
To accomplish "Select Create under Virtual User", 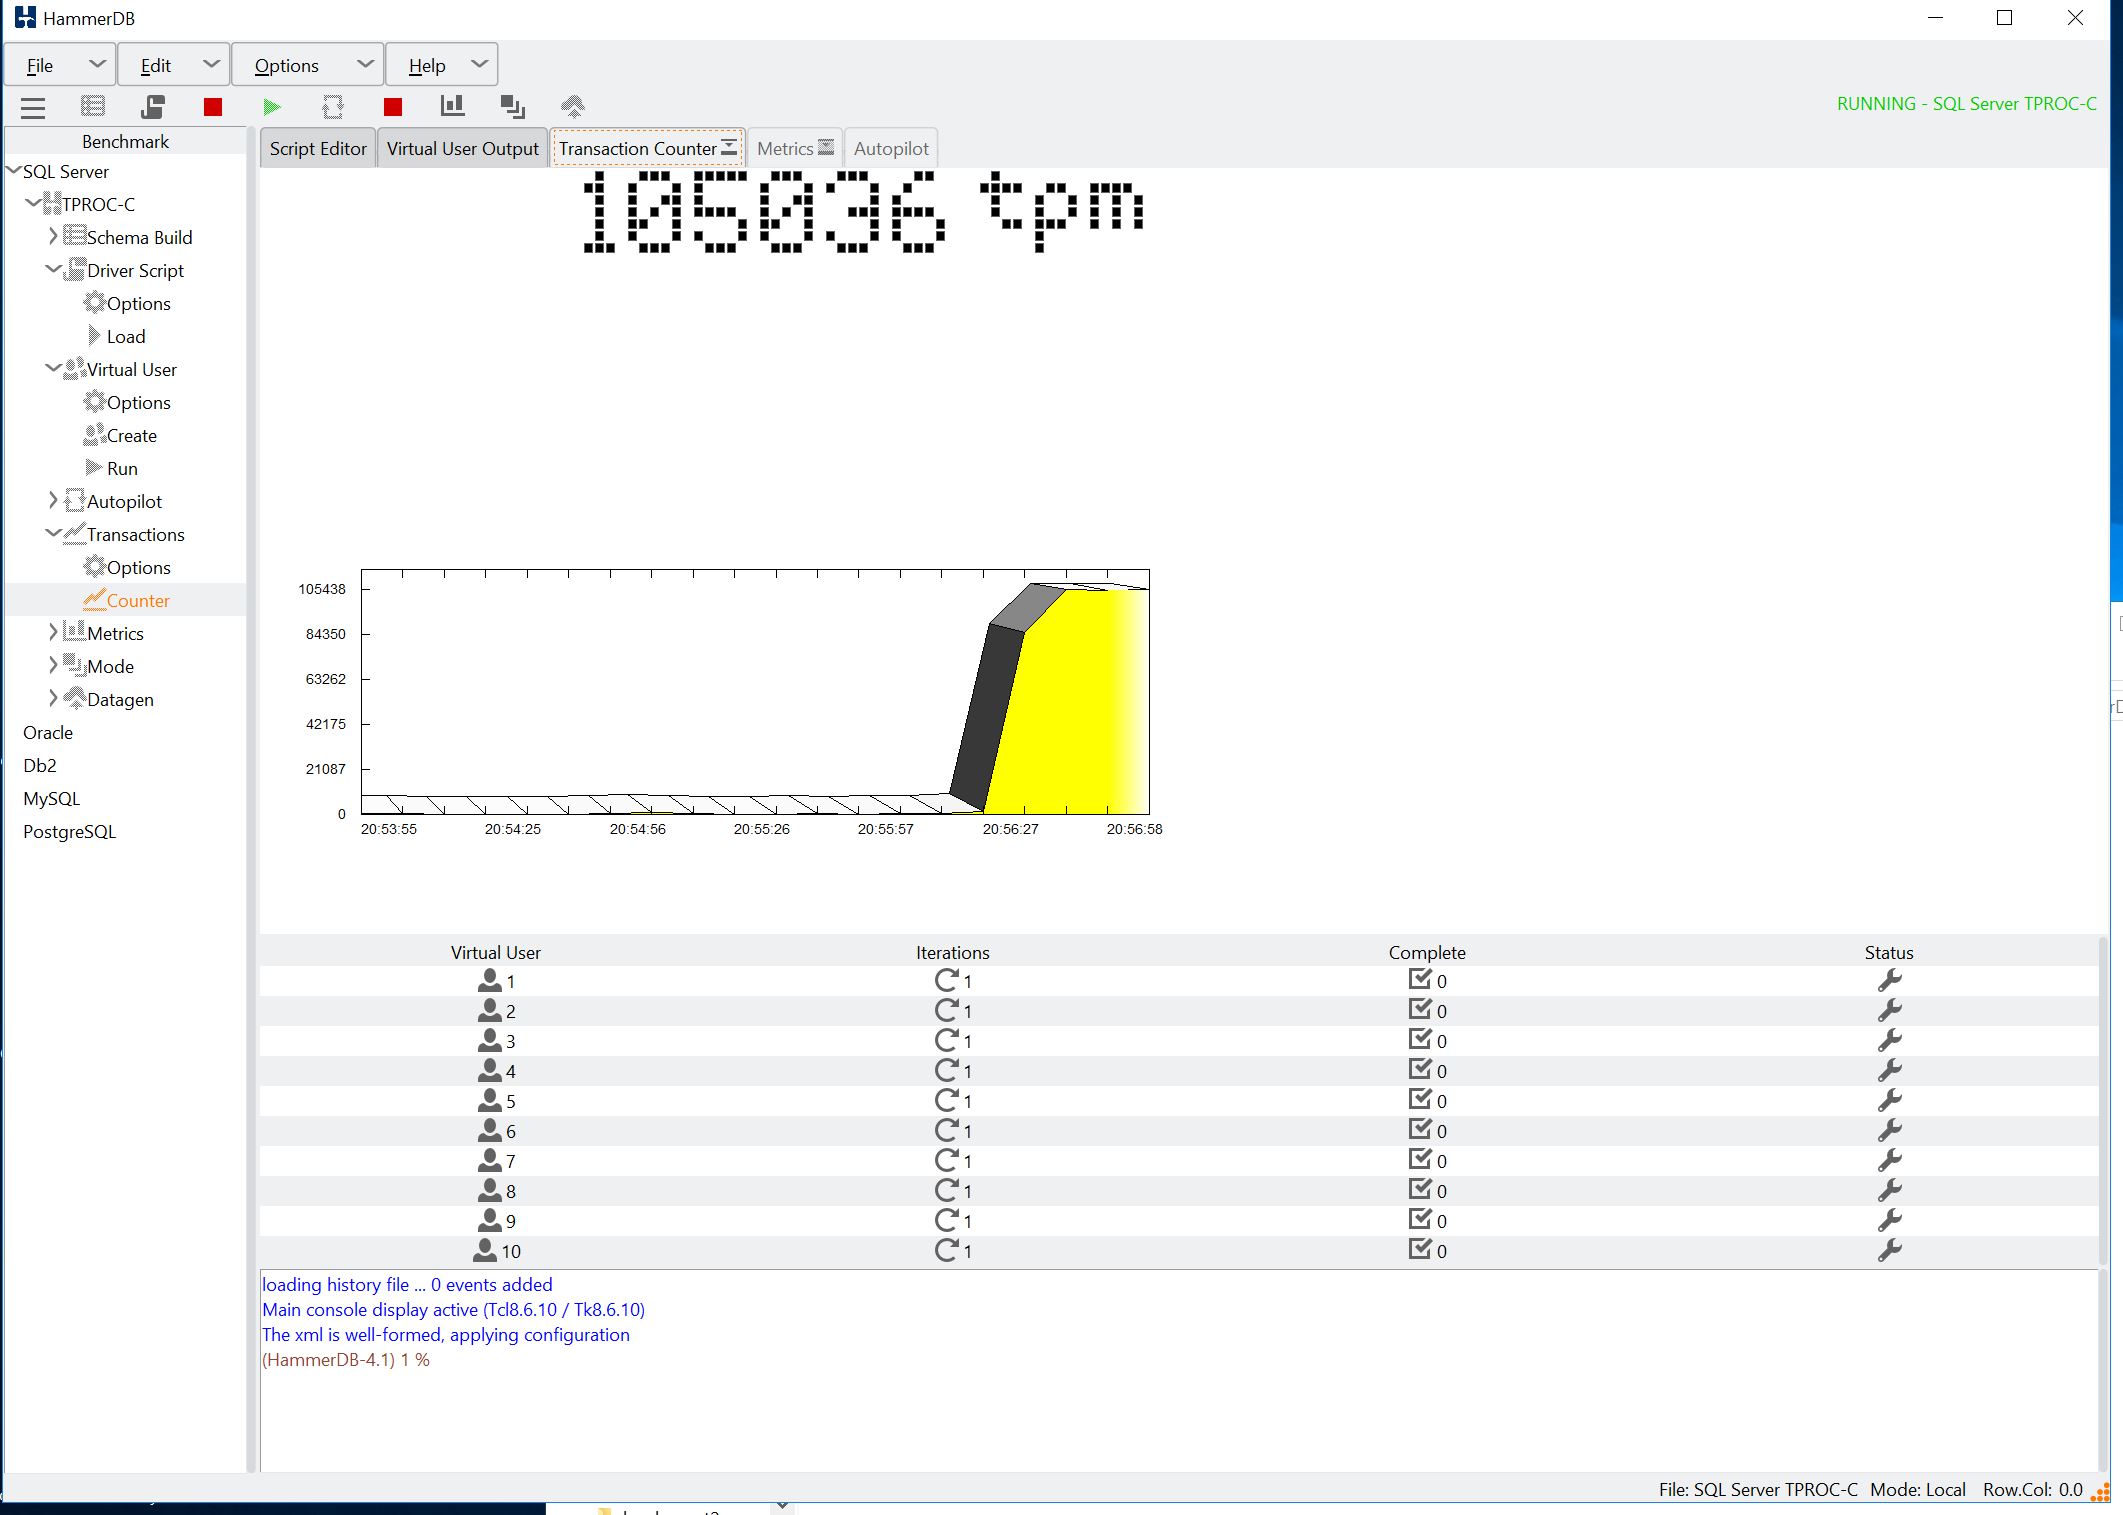I will [x=131, y=435].
